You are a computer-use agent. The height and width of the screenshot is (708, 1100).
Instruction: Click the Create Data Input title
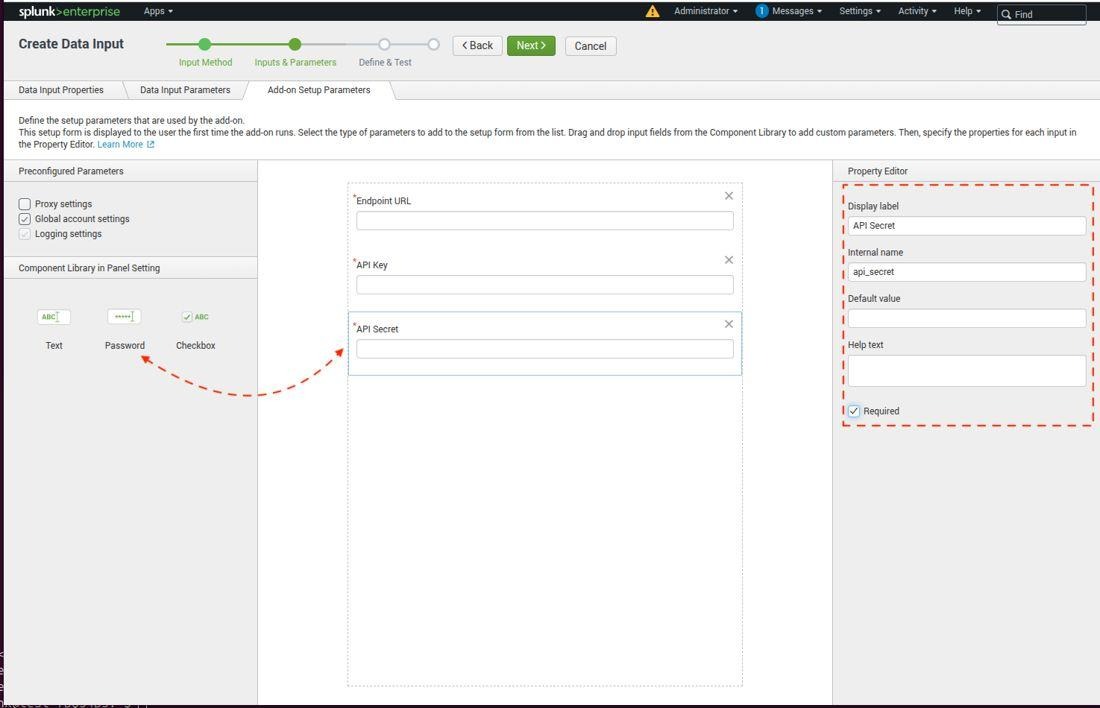coord(71,44)
